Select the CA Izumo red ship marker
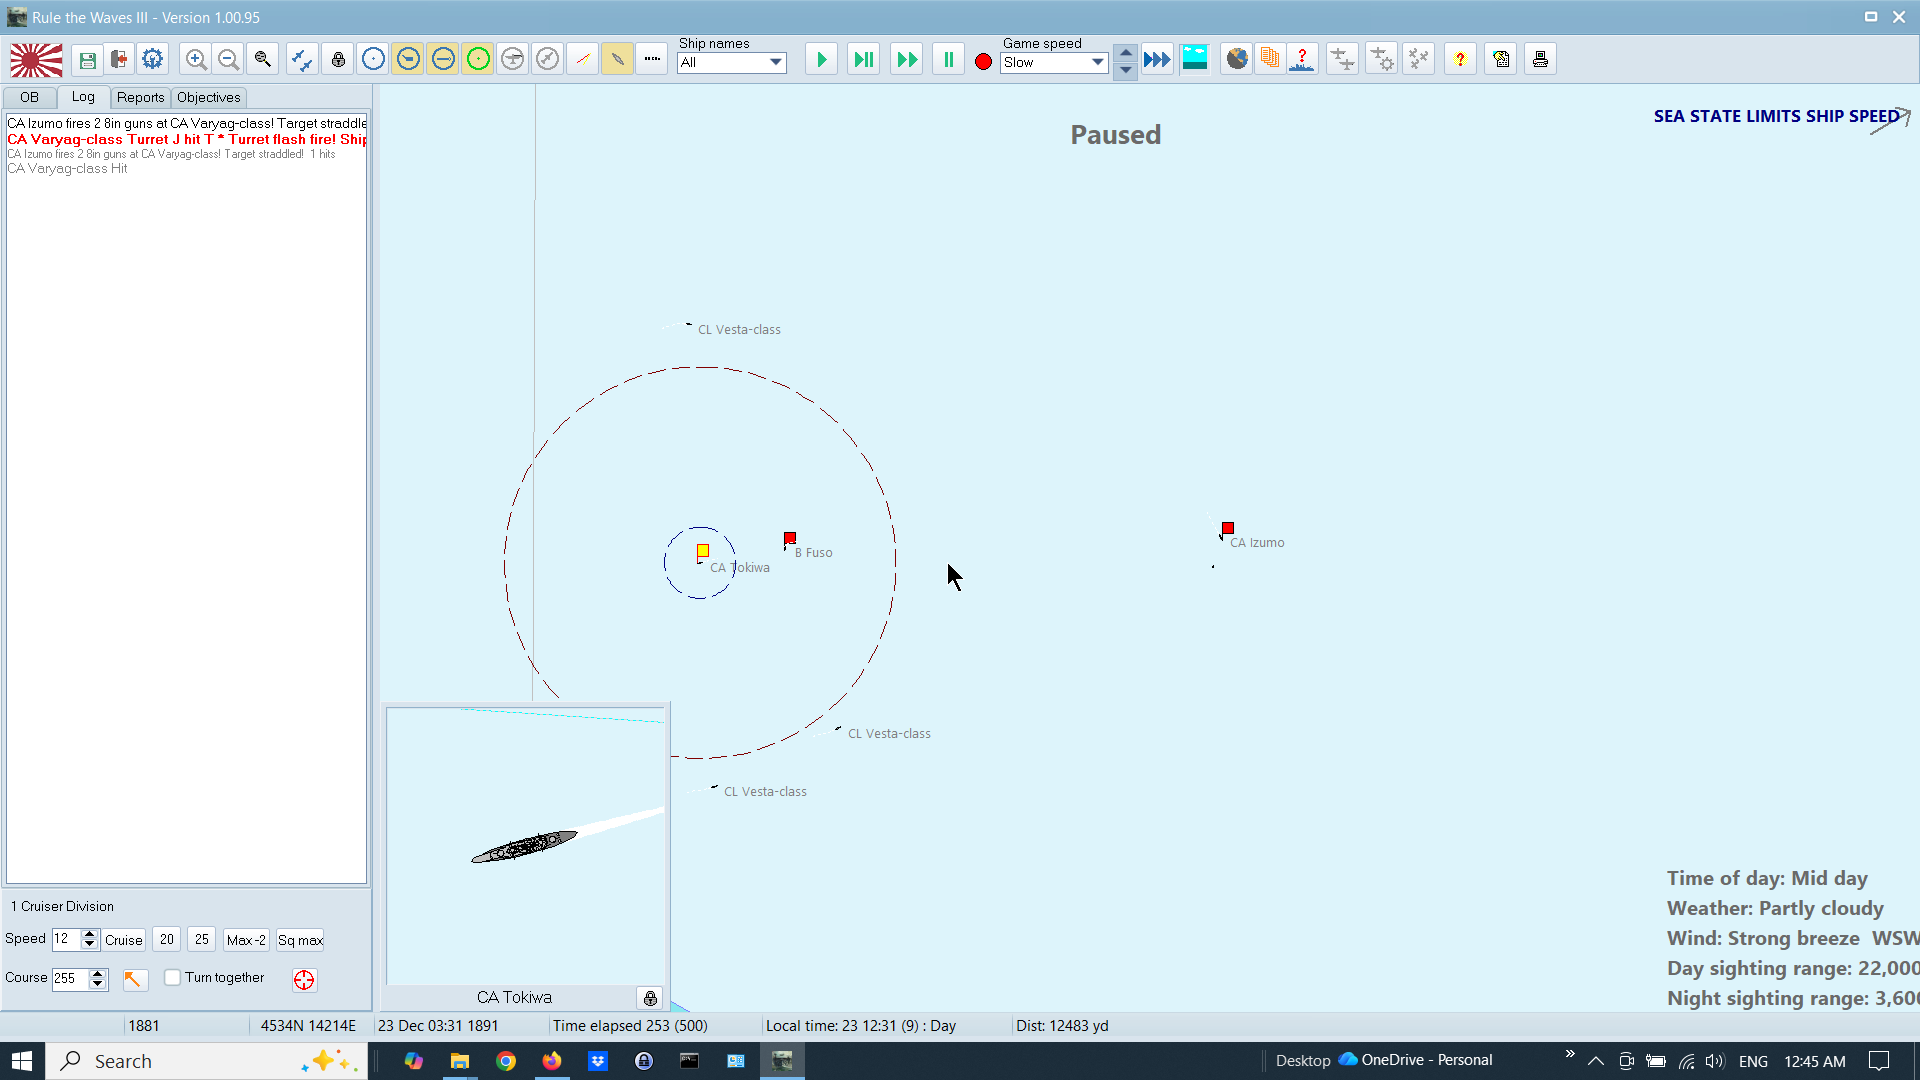This screenshot has width=1920, height=1080. point(1228,528)
